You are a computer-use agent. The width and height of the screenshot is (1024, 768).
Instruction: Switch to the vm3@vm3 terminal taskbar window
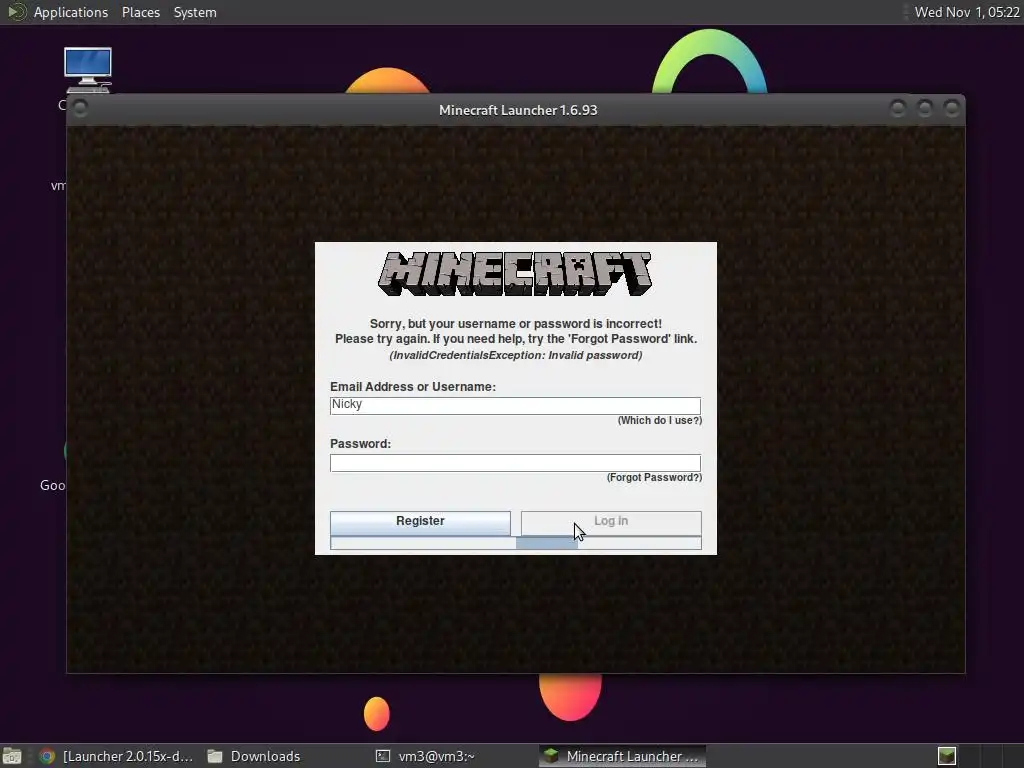coord(425,756)
